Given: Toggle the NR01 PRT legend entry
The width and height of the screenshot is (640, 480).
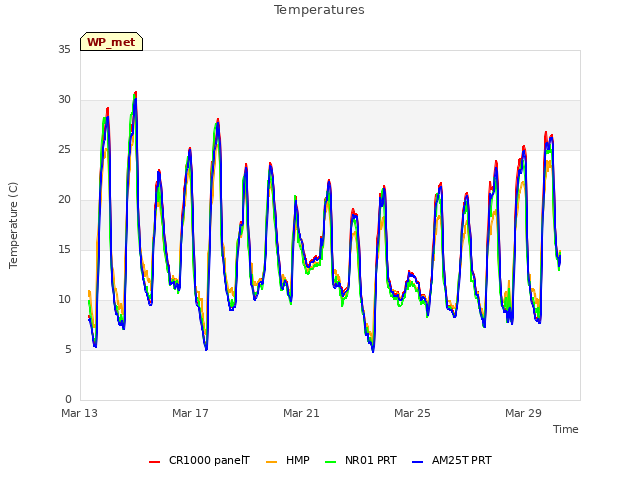Looking at the screenshot, I should 361,460.
